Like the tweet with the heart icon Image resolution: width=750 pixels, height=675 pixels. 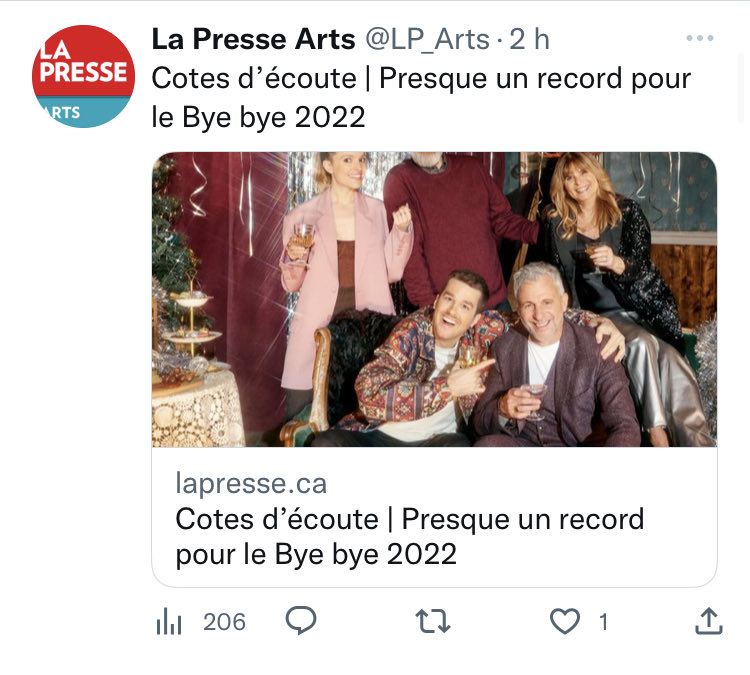pyautogui.click(x=565, y=621)
